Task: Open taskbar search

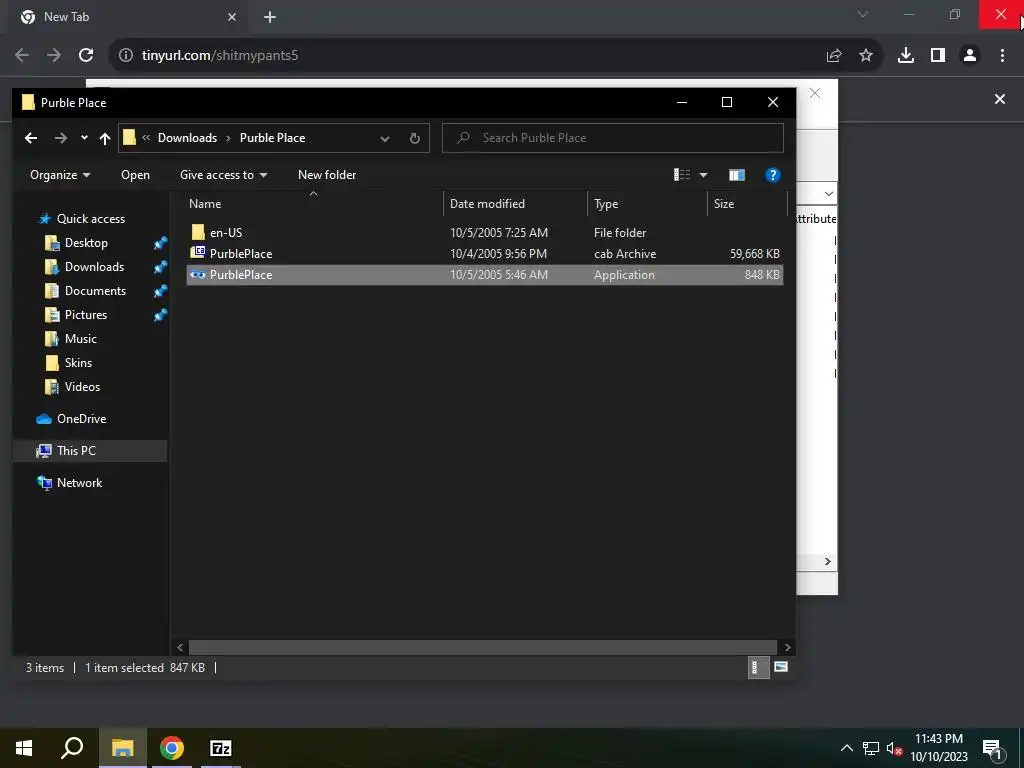Action: pos(72,748)
